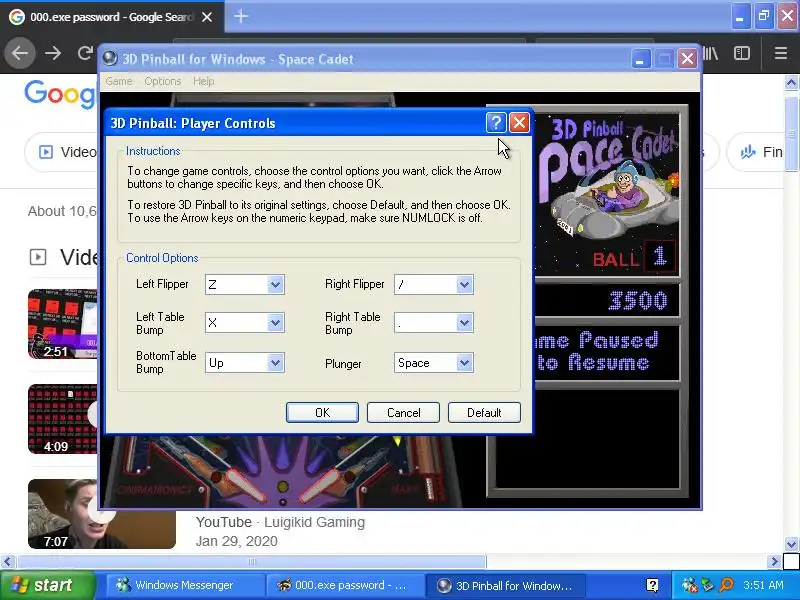Toggle the browser sidebar icon
The height and width of the screenshot is (600, 800).
click(x=742, y=53)
